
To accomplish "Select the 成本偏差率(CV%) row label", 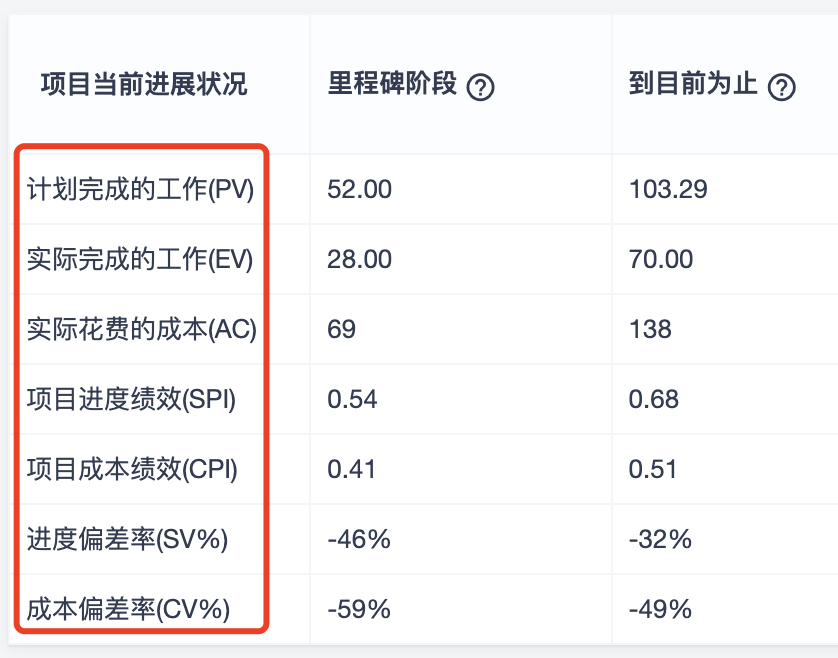I will pos(129,609).
